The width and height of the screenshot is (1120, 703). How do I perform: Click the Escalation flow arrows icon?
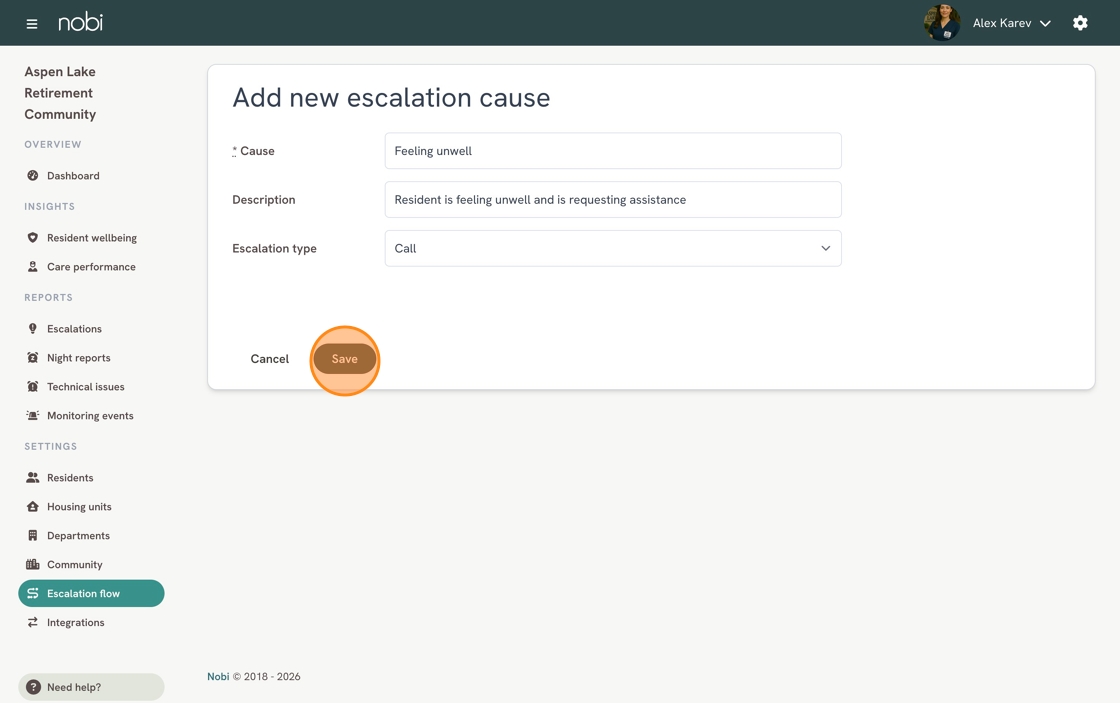[x=32, y=593]
